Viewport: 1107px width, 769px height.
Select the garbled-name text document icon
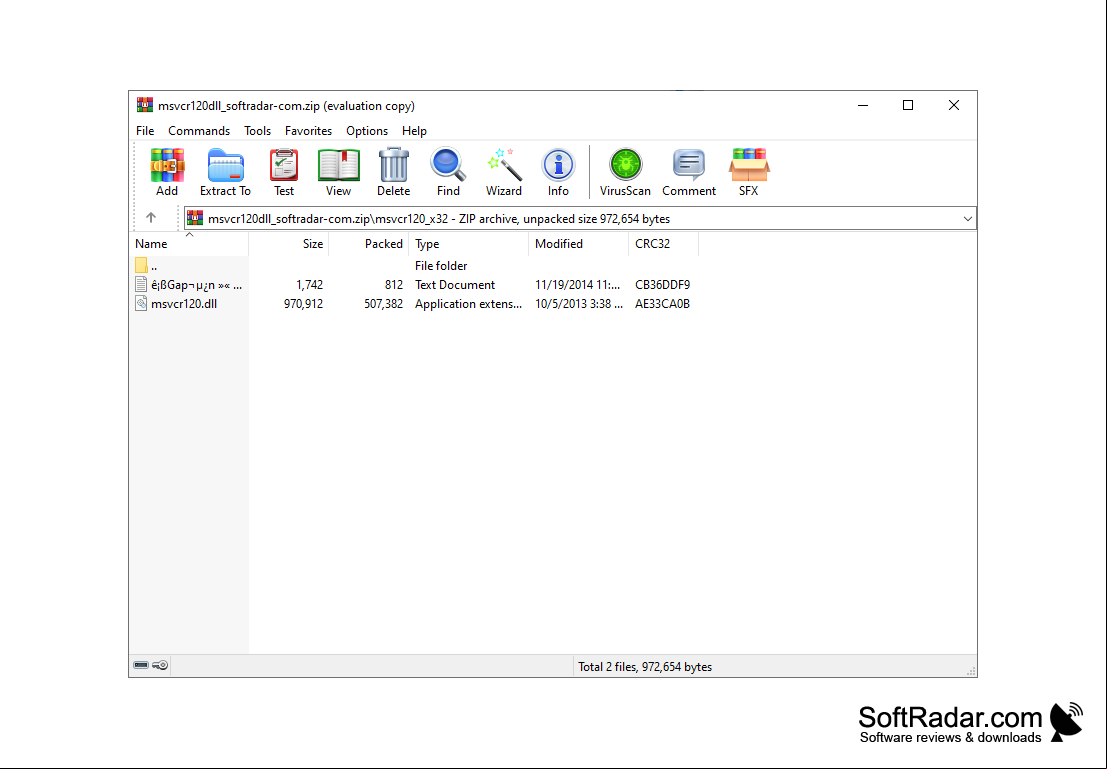coord(141,285)
